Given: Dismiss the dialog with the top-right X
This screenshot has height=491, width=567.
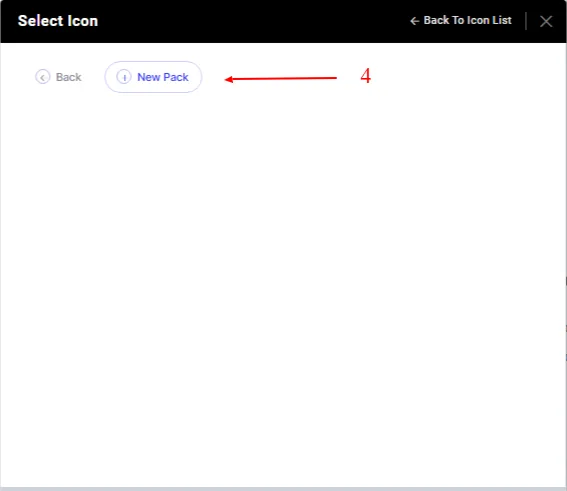Looking at the screenshot, I should click(x=546, y=21).
